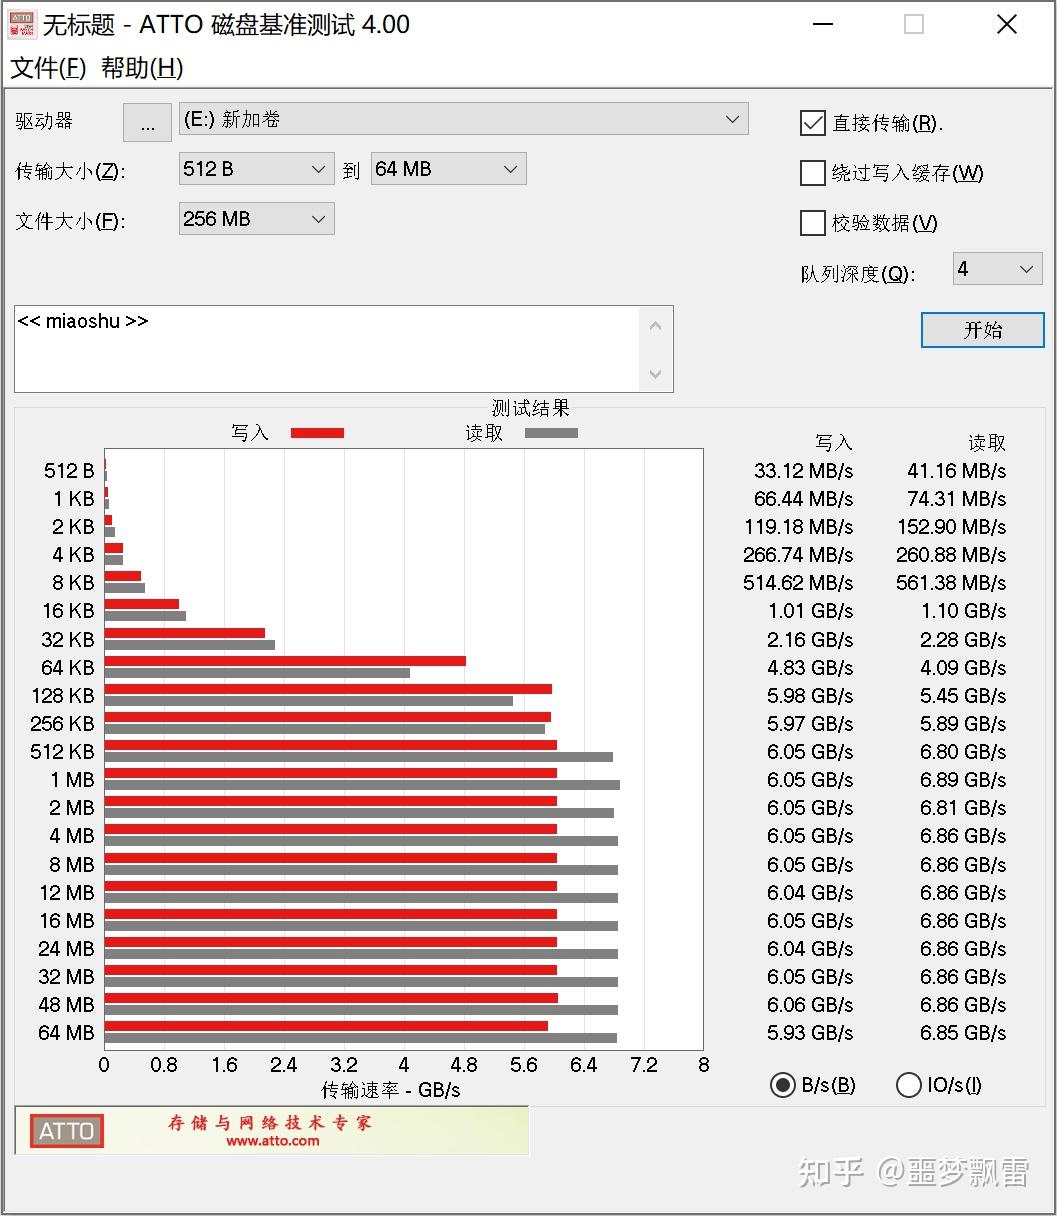Screen dimensions: 1057x1216
Task: Enable the 绕过写入缓存(W) option
Action: [813, 173]
